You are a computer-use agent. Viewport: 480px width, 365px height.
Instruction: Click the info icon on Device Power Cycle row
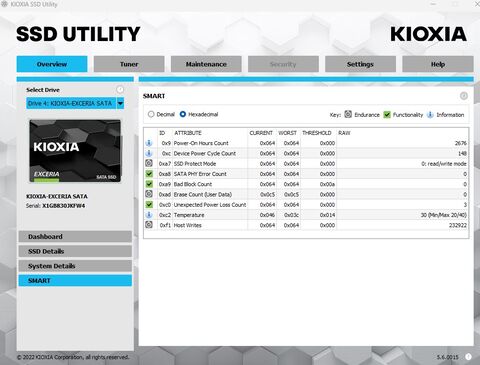pos(149,153)
